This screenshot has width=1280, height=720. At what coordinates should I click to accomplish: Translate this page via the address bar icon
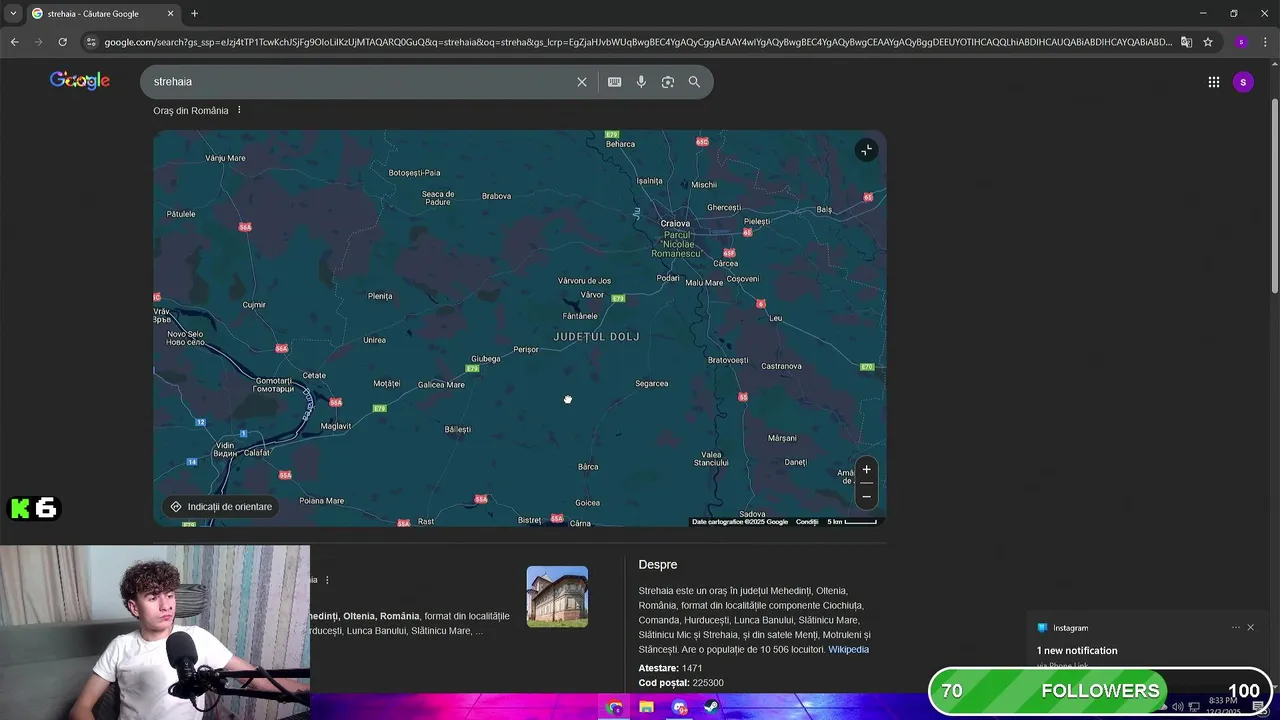[1186, 42]
